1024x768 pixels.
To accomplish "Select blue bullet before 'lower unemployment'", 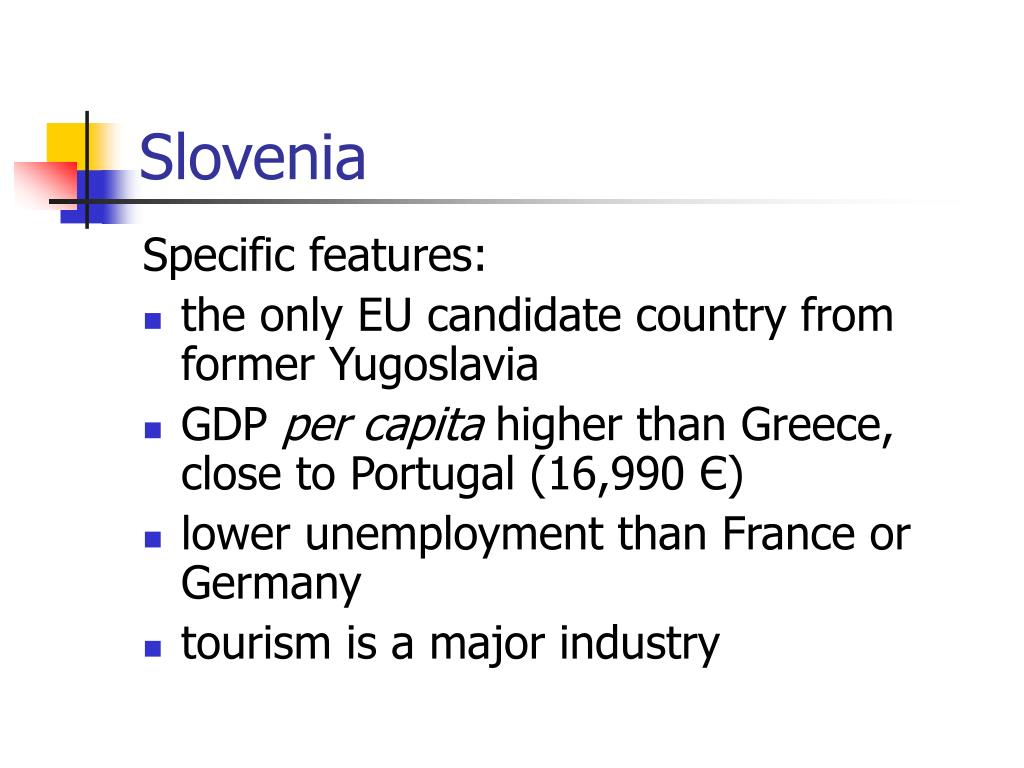I will 153,539.
